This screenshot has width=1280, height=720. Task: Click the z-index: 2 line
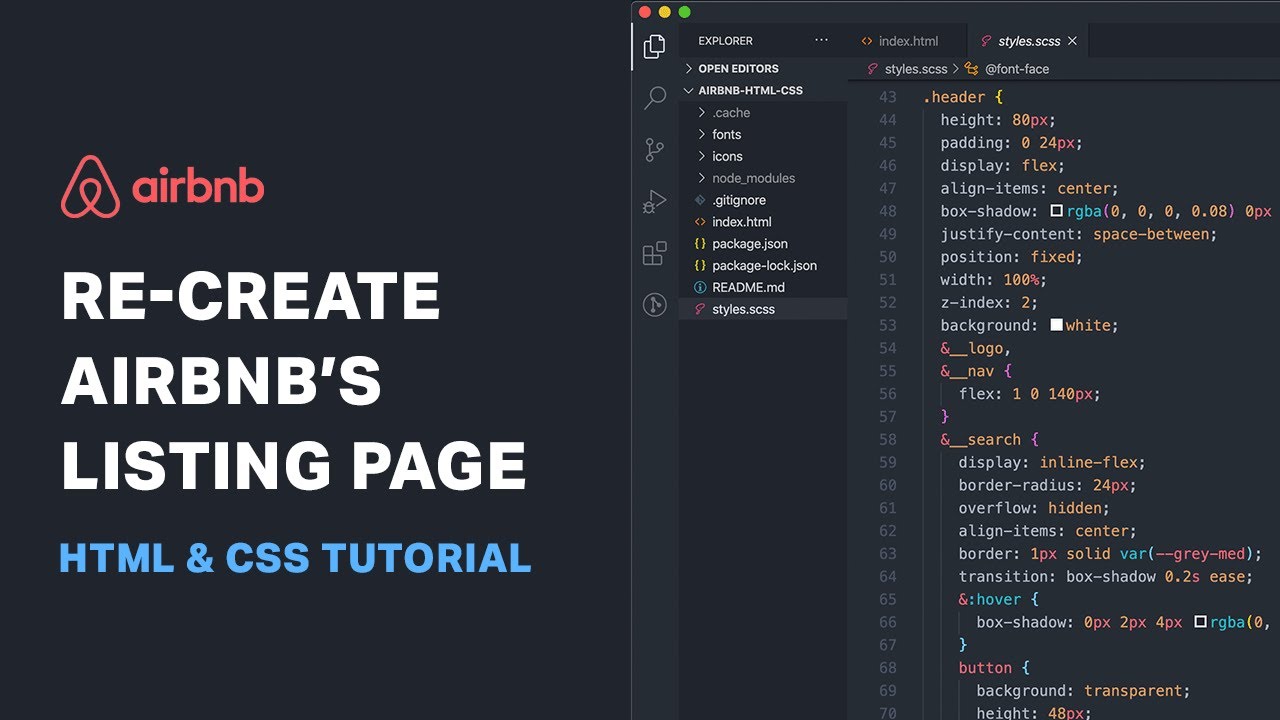pyautogui.click(x=989, y=303)
